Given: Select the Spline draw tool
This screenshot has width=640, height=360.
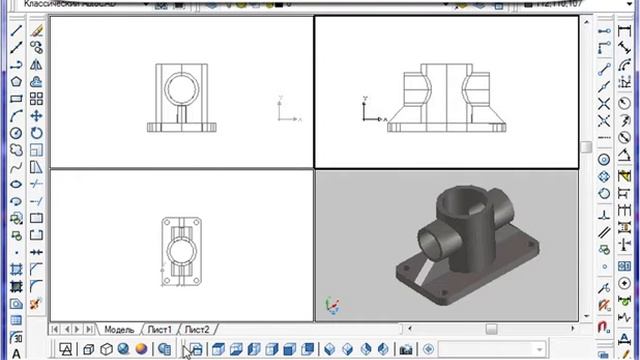Looking at the screenshot, I should point(16,167).
